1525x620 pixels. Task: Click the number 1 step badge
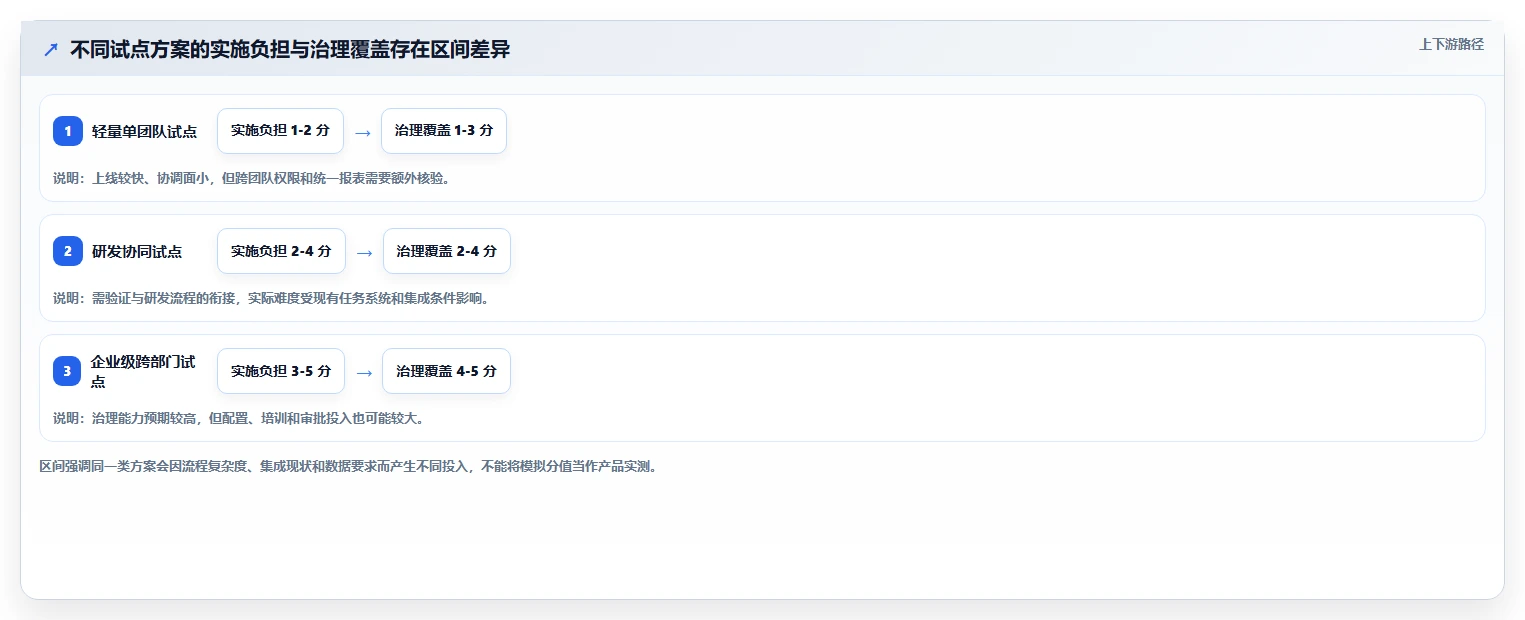tap(68, 131)
